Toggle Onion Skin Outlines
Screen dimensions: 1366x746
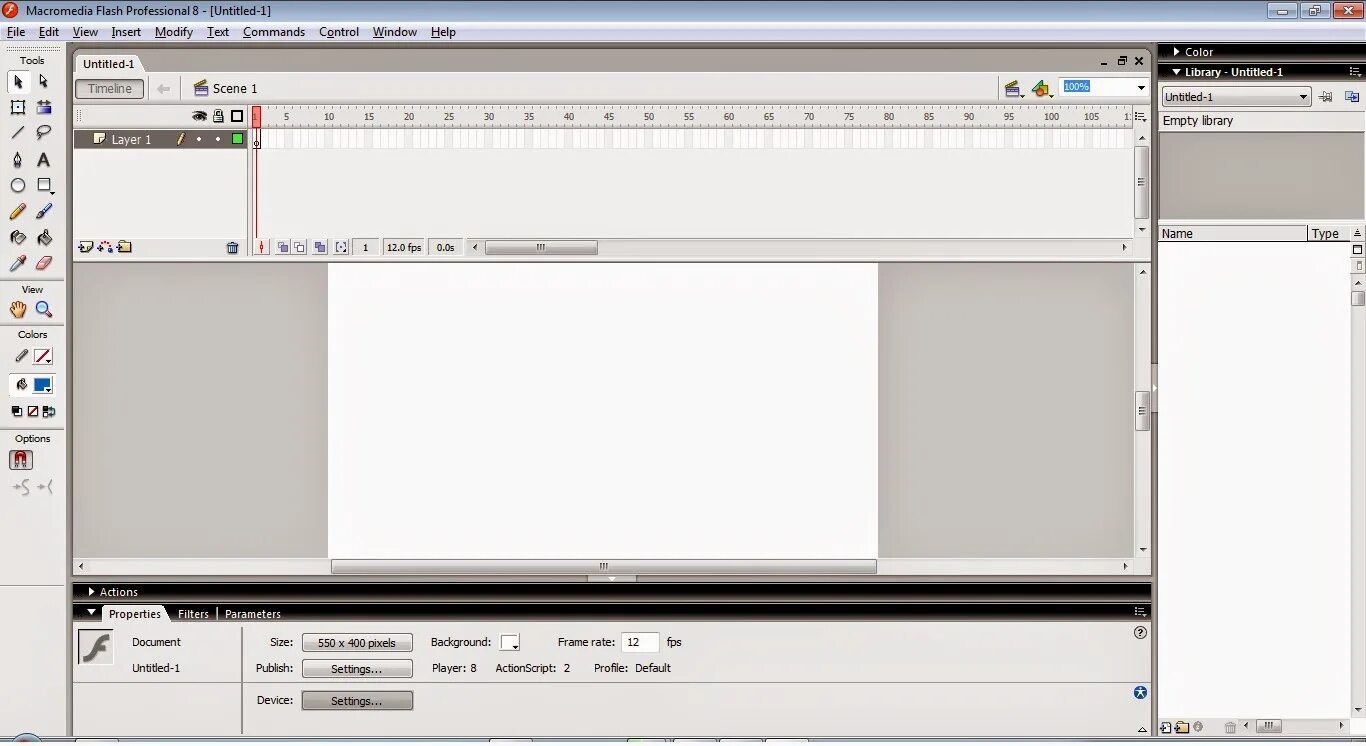coord(300,247)
